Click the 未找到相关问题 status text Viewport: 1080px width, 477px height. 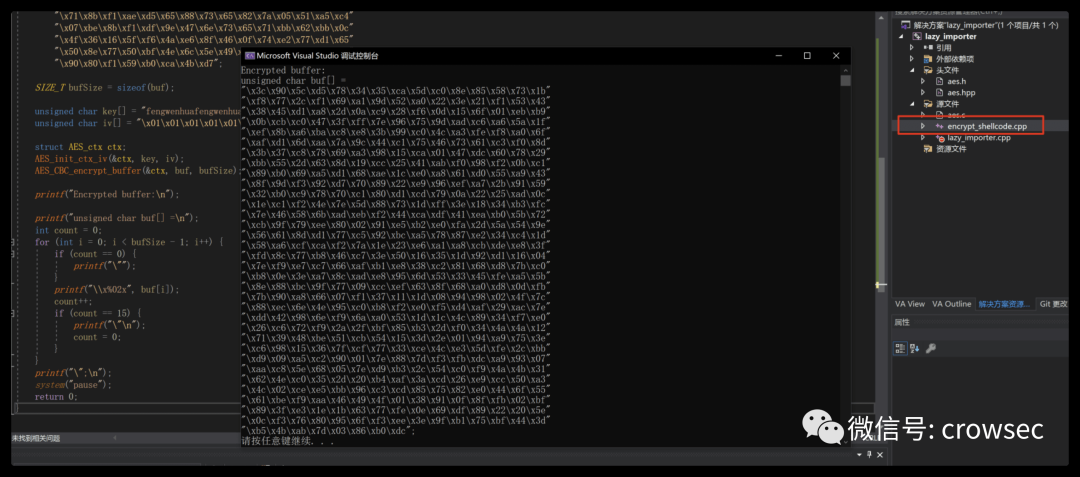pyautogui.click(x=36, y=438)
